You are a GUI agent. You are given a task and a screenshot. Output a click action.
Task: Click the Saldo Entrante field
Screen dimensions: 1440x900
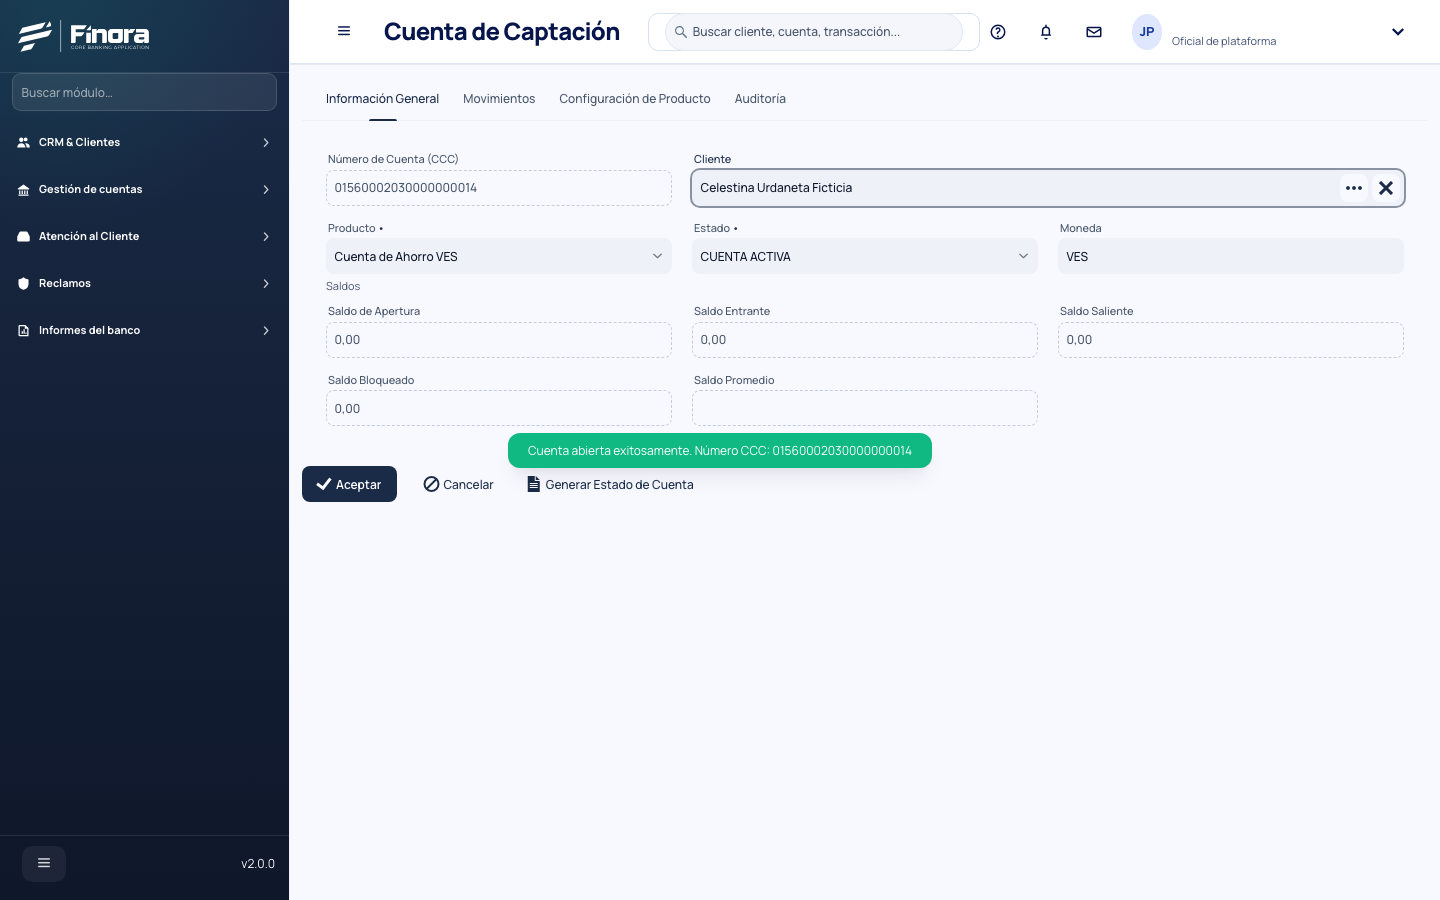click(x=865, y=340)
